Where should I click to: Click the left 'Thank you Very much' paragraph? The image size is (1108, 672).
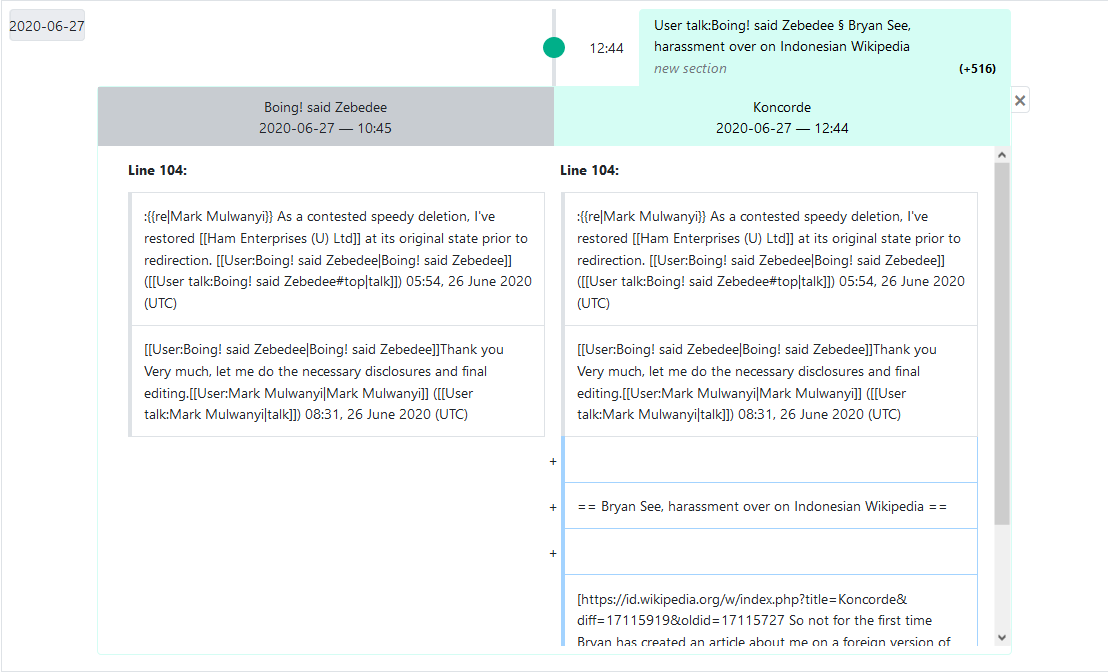[337, 382]
